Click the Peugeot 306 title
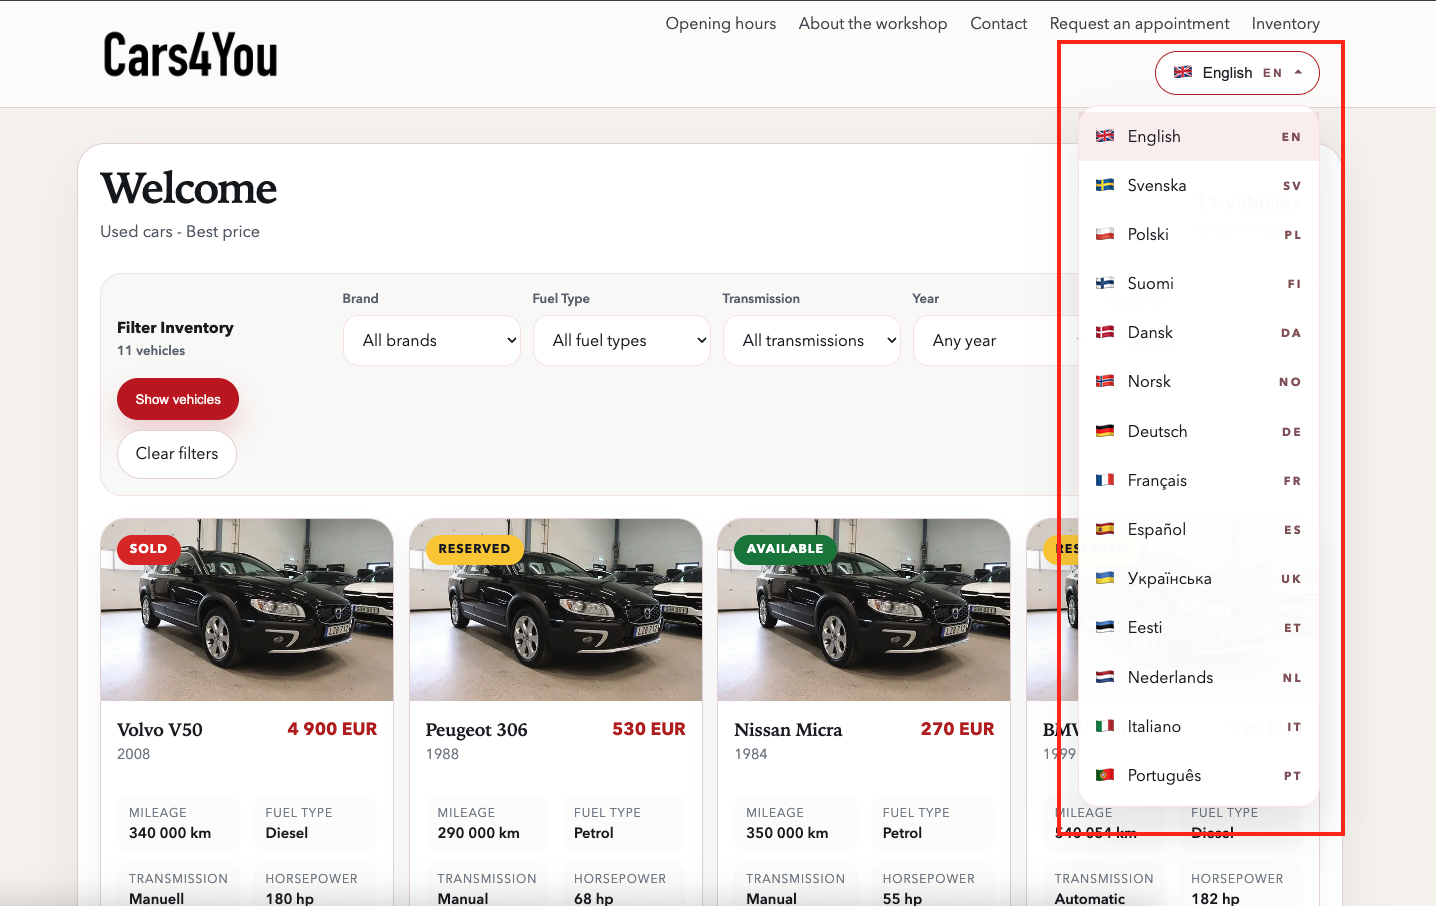1436x906 pixels. (x=476, y=730)
